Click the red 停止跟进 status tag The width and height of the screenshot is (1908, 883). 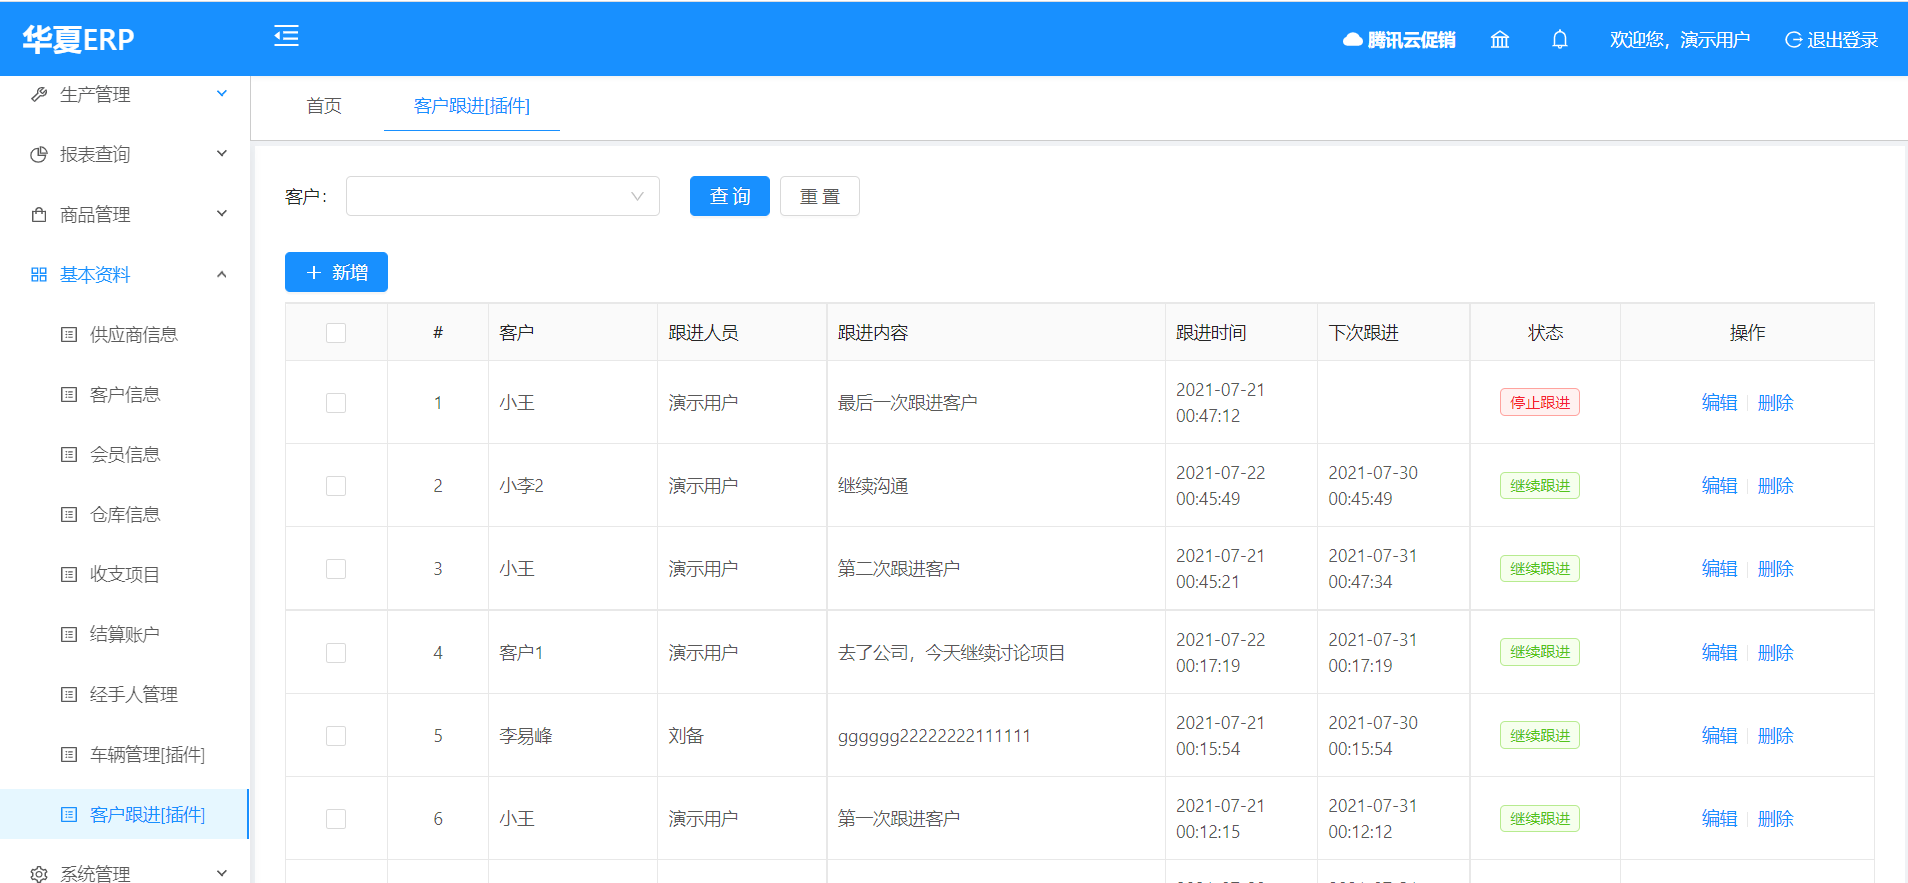(1540, 403)
